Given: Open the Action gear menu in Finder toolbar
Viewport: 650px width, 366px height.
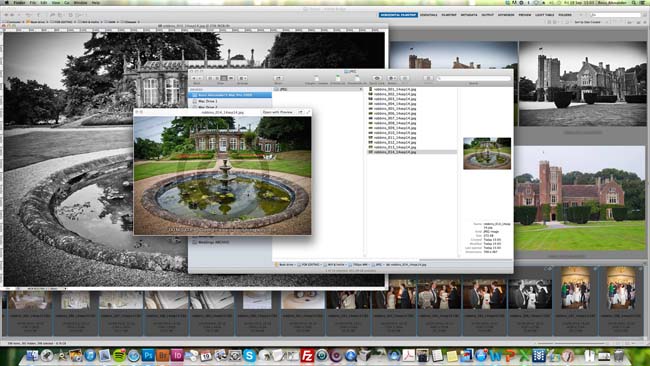Looking at the screenshot, I should 392,78.
